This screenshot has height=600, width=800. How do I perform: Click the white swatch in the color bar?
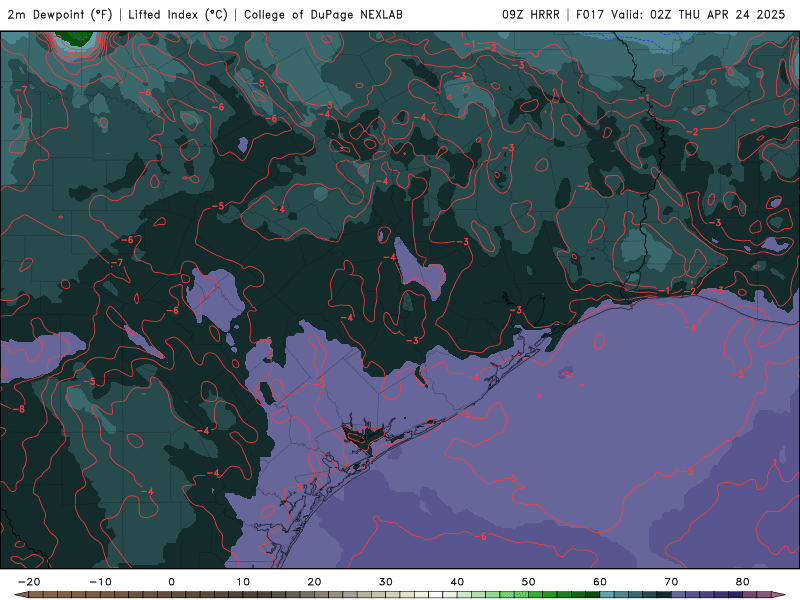point(436,595)
